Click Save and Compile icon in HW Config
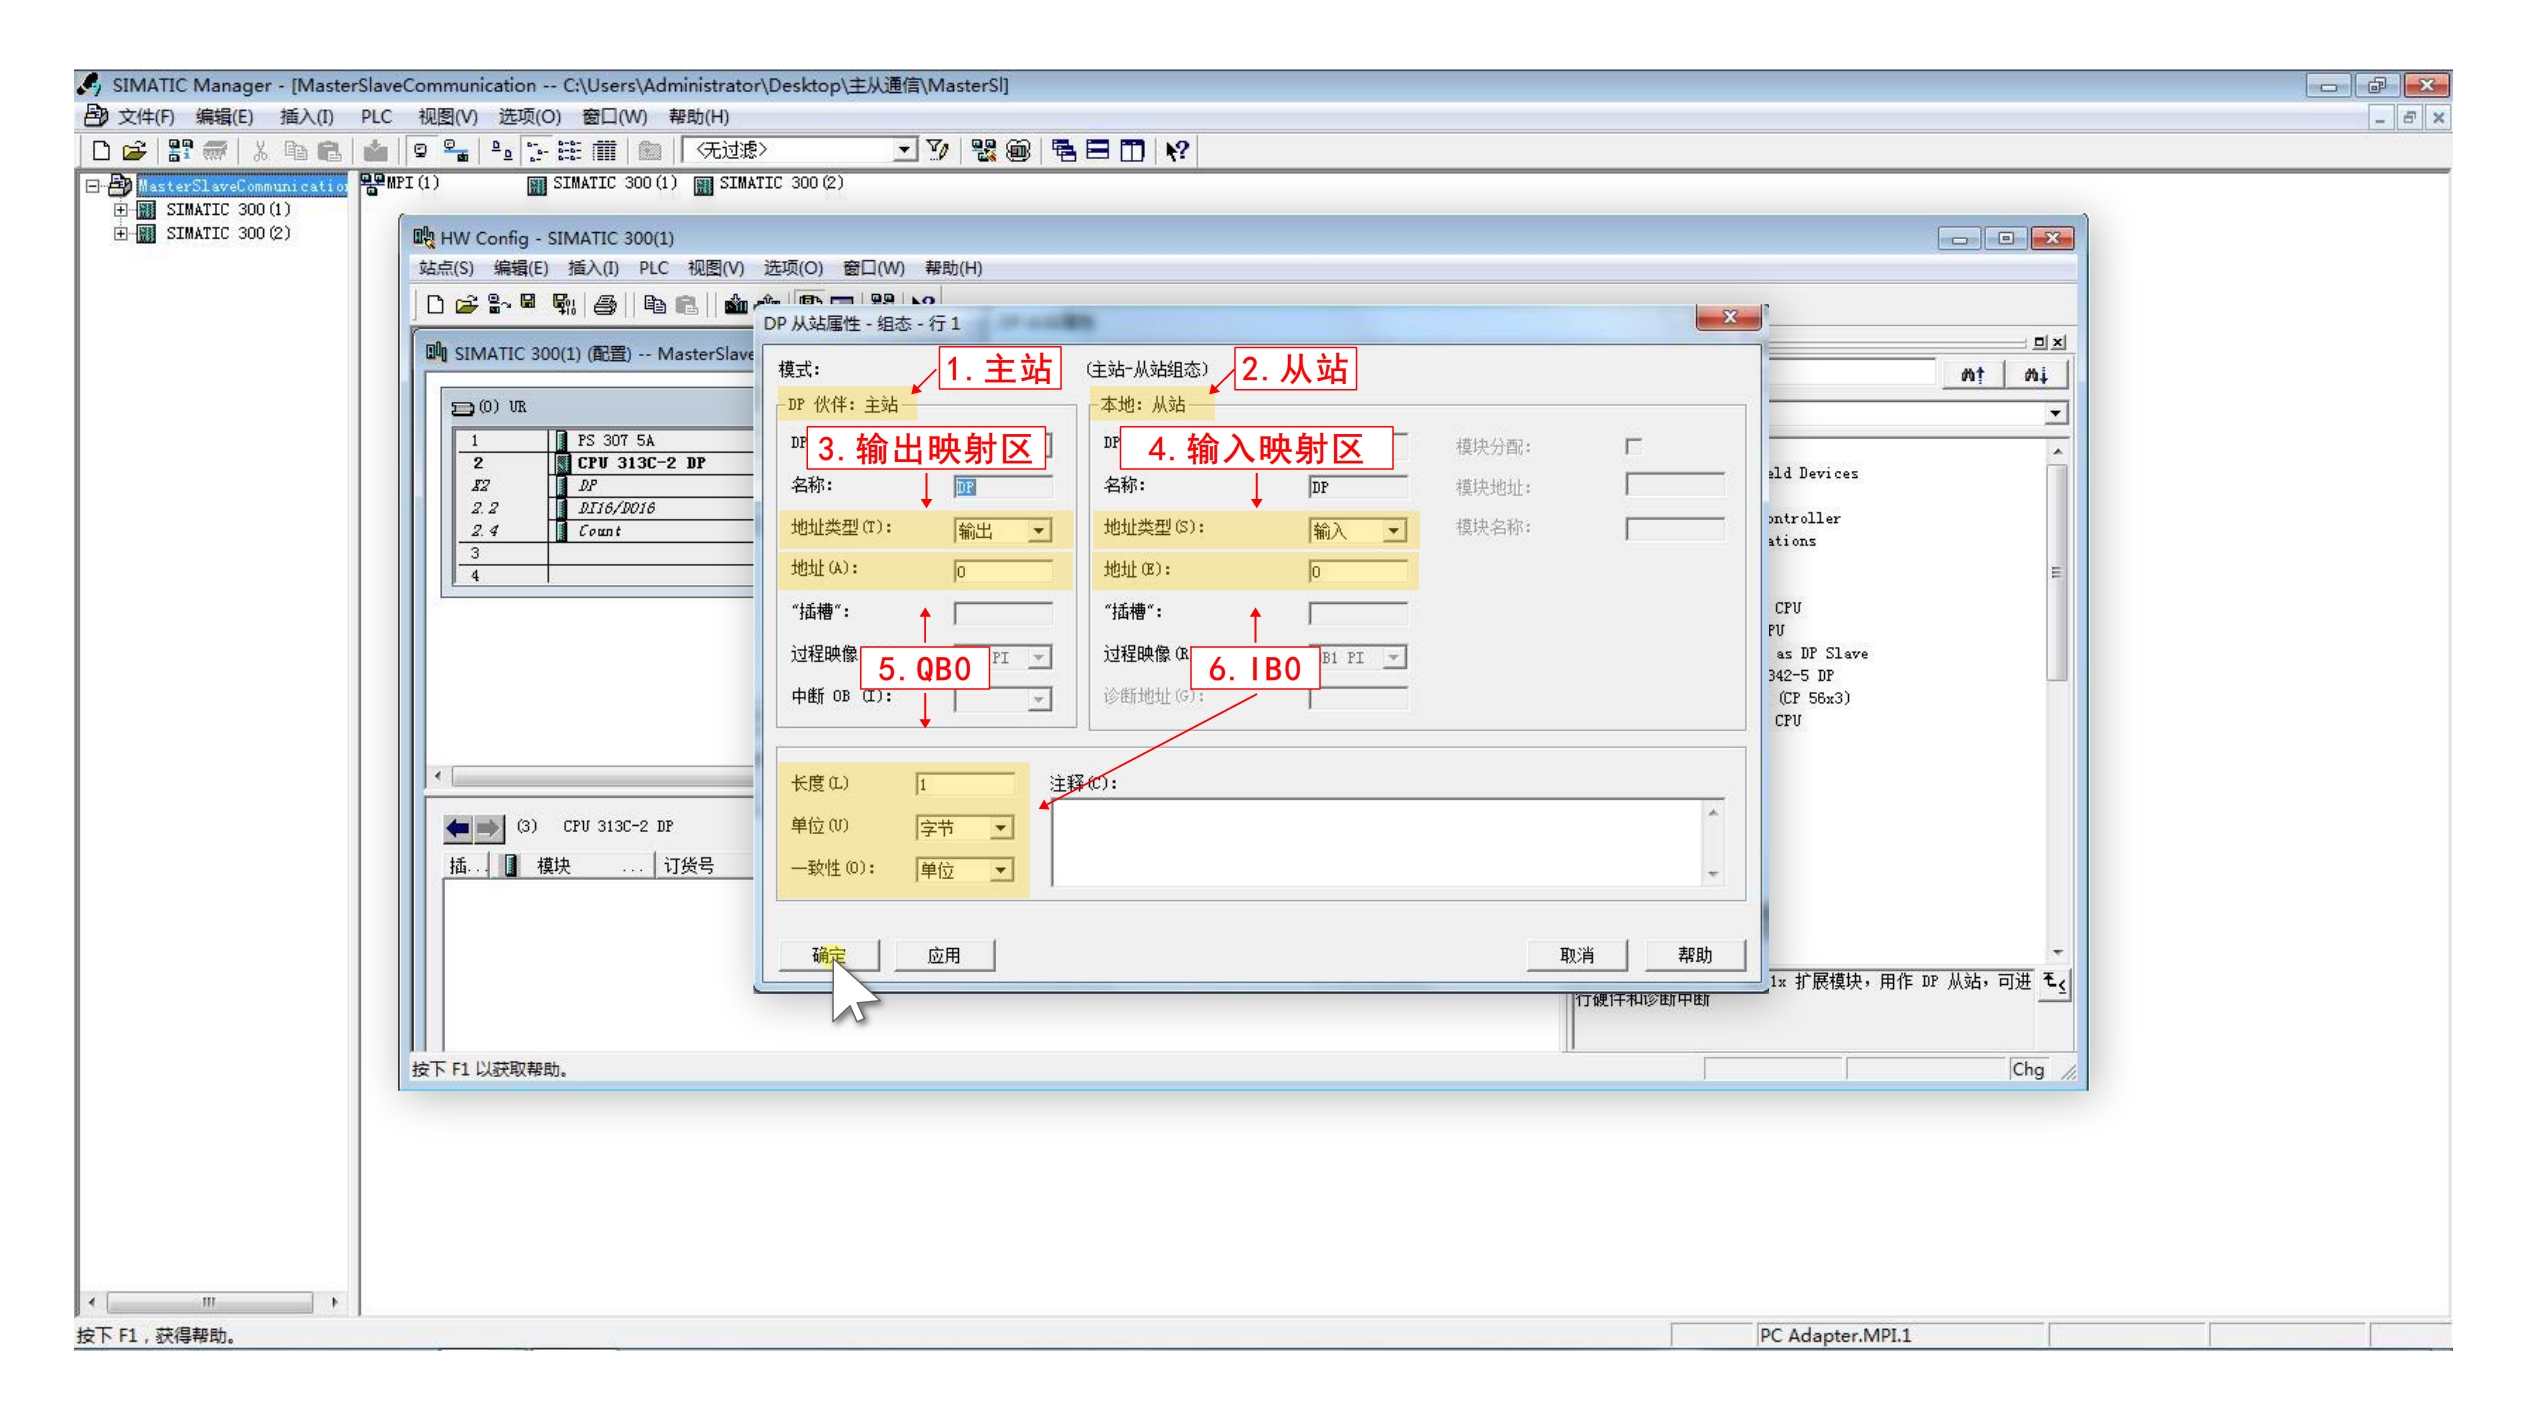 coord(564,305)
